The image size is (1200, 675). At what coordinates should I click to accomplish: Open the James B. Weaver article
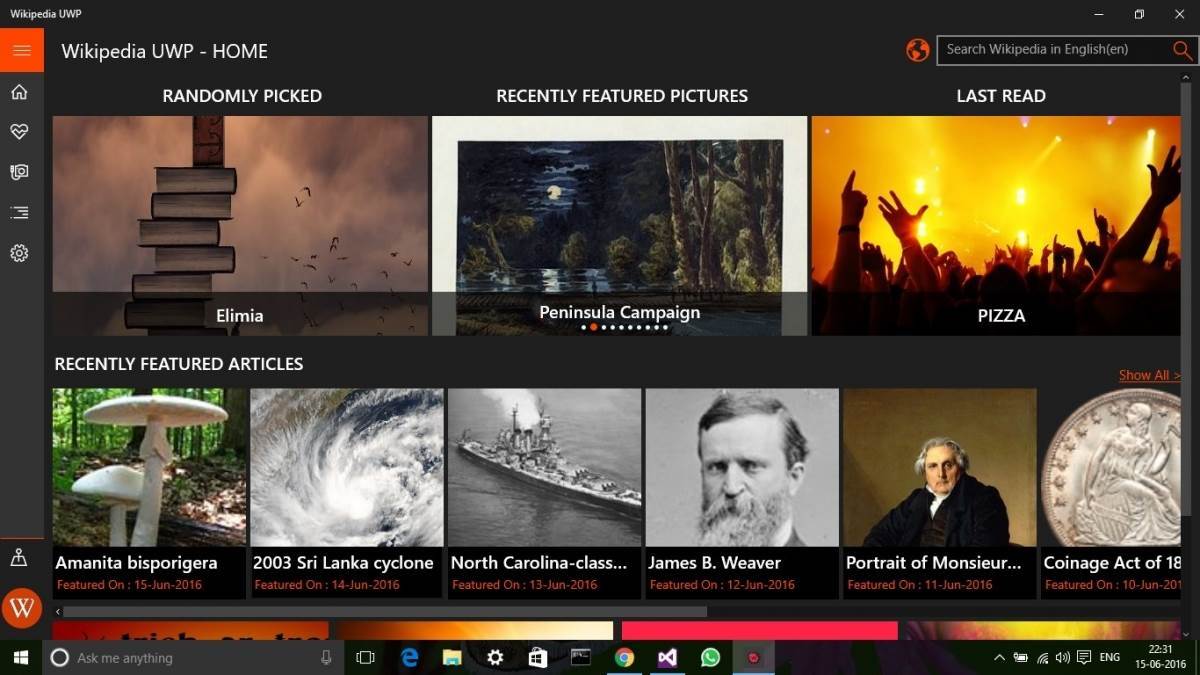coord(741,467)
